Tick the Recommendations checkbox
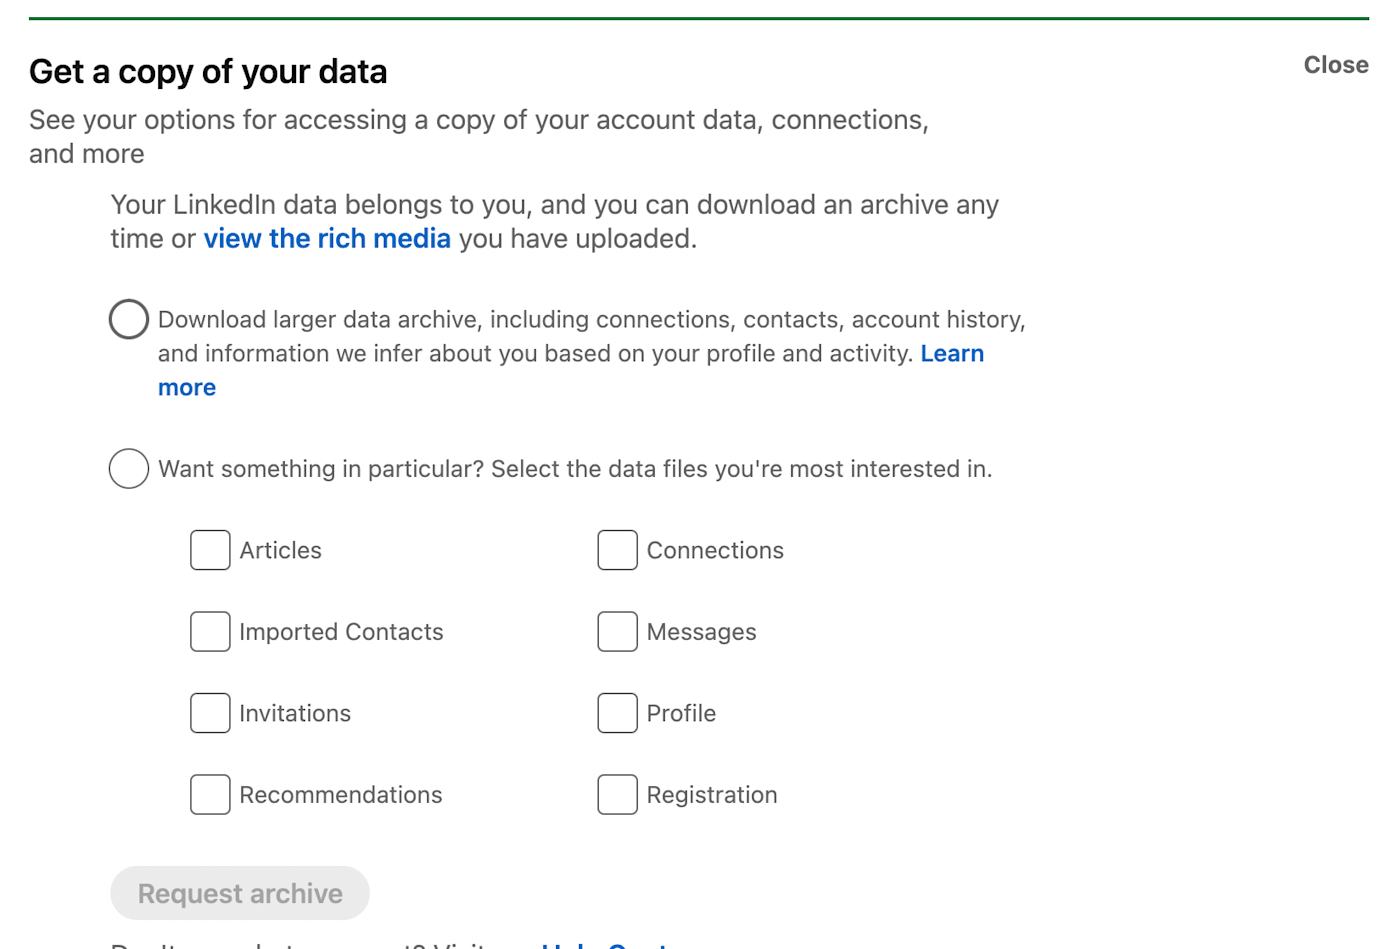 (210, 795)
